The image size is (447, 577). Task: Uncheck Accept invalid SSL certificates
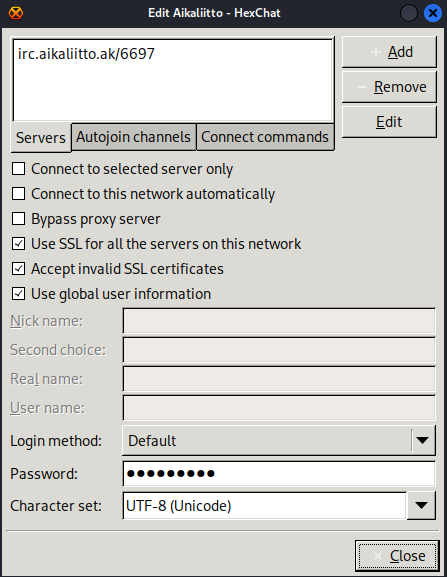[18, 269]
